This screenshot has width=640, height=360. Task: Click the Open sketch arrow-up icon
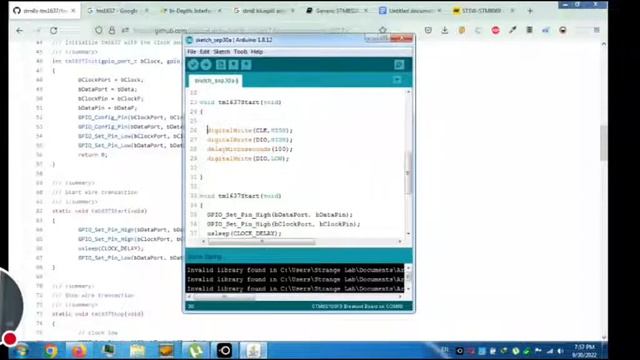[233, 64]
